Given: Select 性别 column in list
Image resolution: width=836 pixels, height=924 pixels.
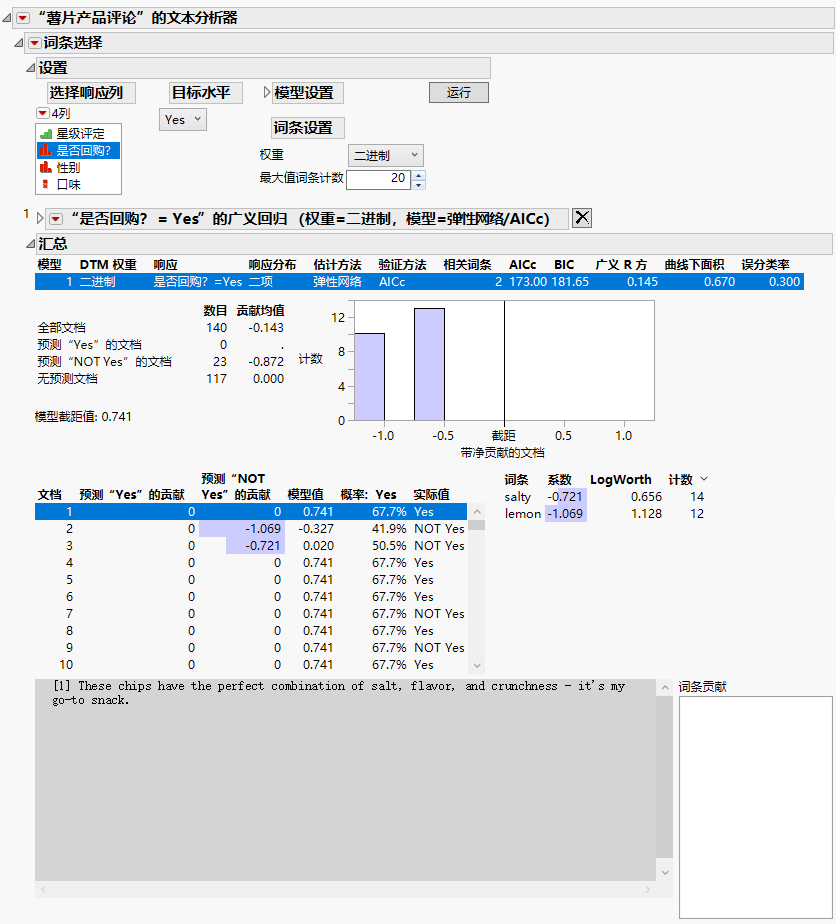Looking at the screenshot, I should [79, 168].
